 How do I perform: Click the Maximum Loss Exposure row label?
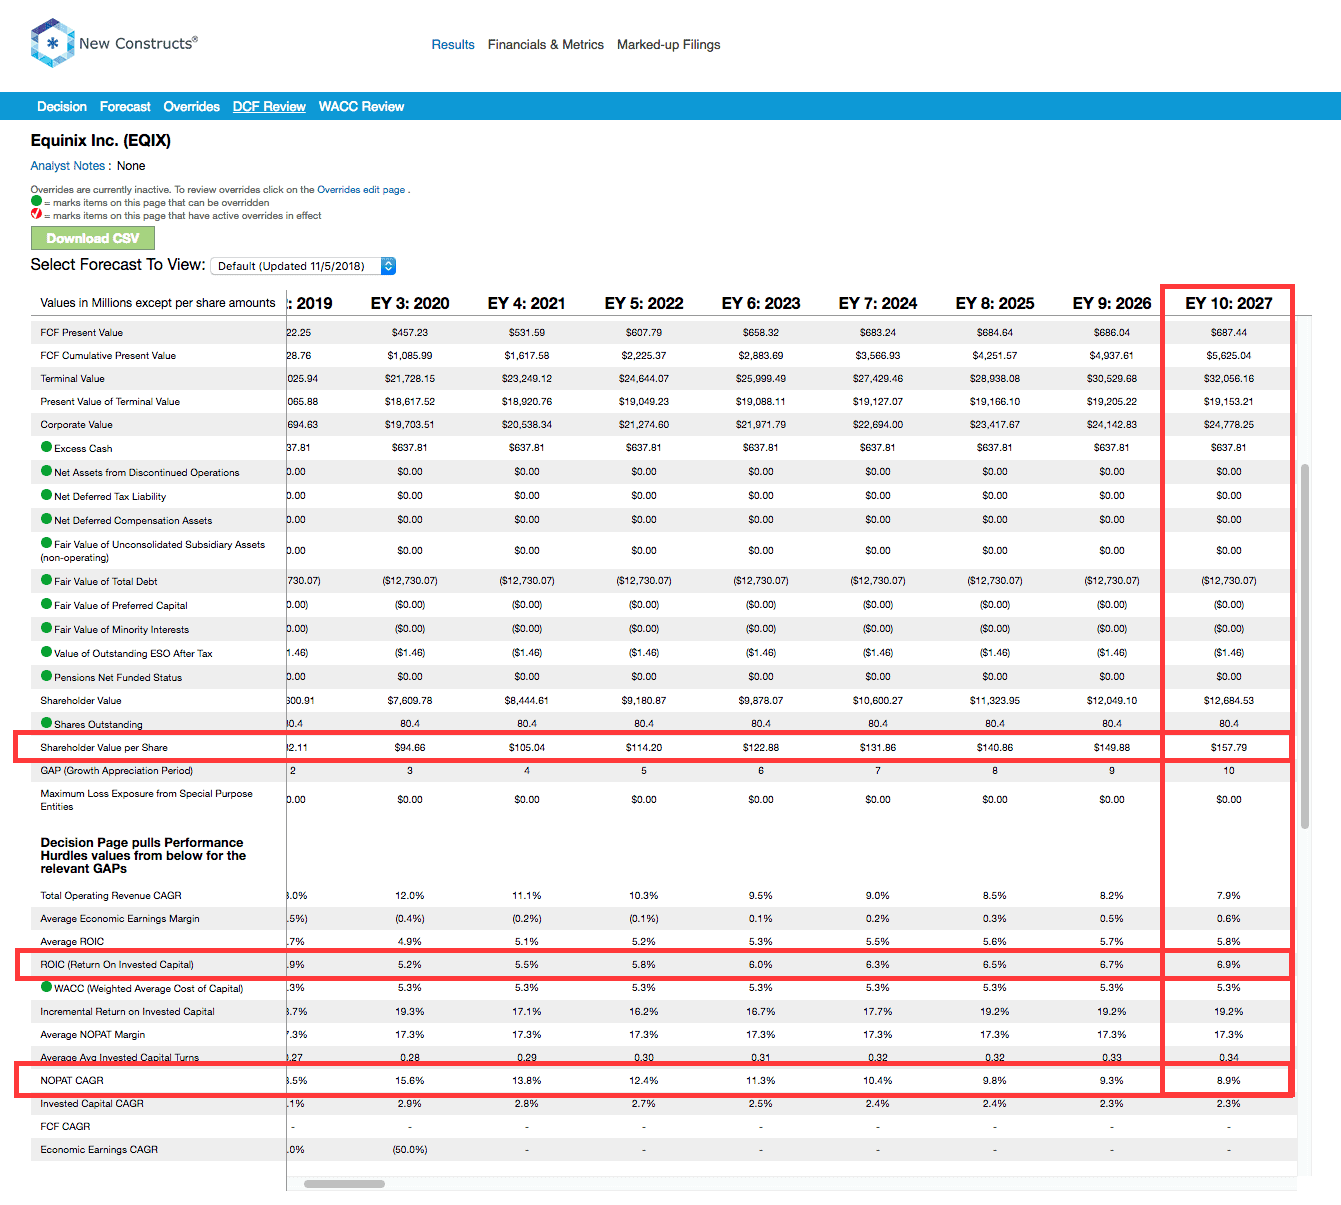[x=146, y=799]
